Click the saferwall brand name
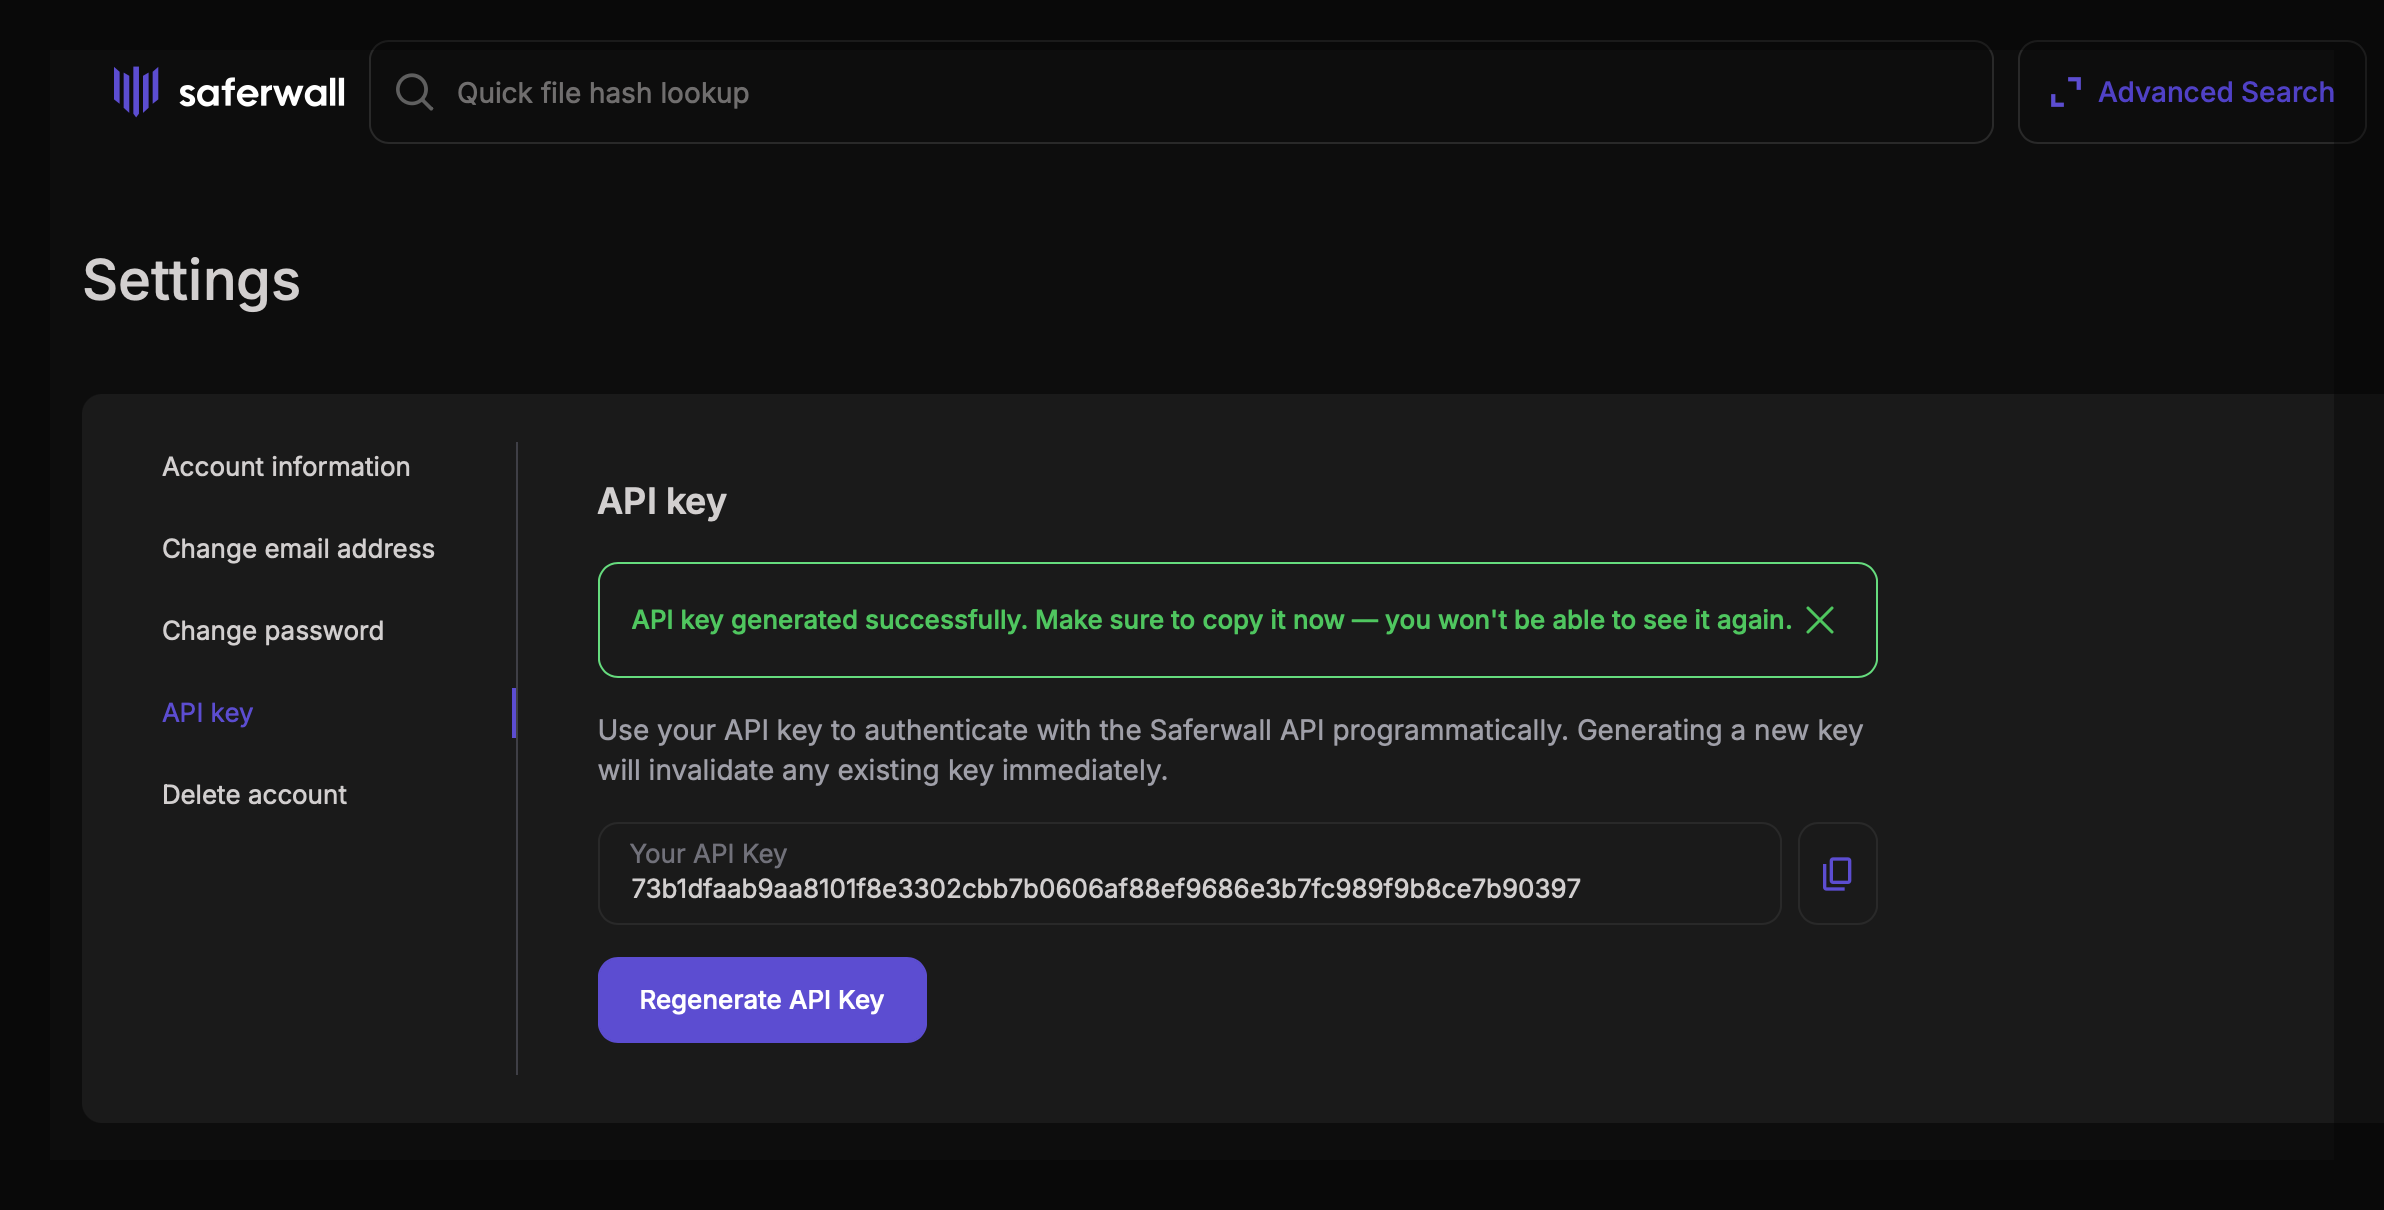The image size is (2384, 1210). 262,92
